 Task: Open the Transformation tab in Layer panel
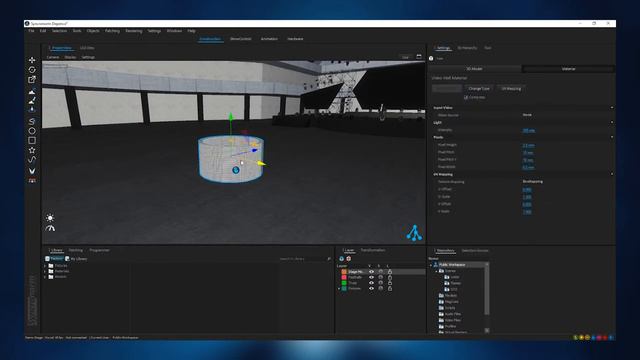click(373, 250)
